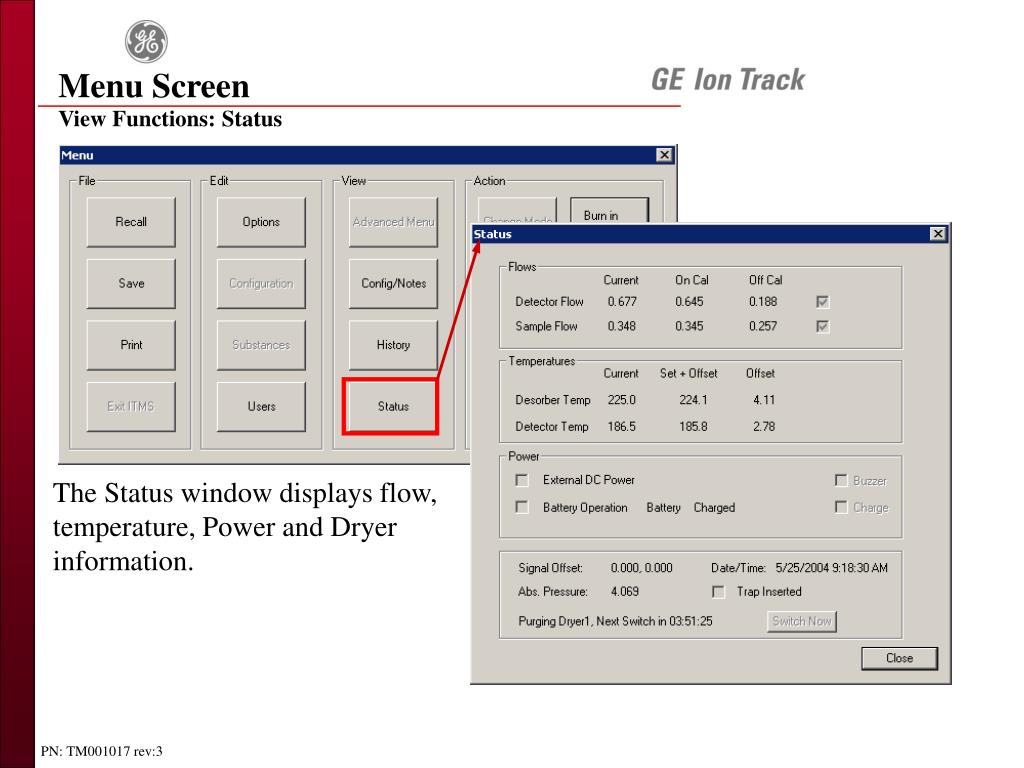Click the Status window title bar
Screen dimensions: 1024x768
[711, 234]
